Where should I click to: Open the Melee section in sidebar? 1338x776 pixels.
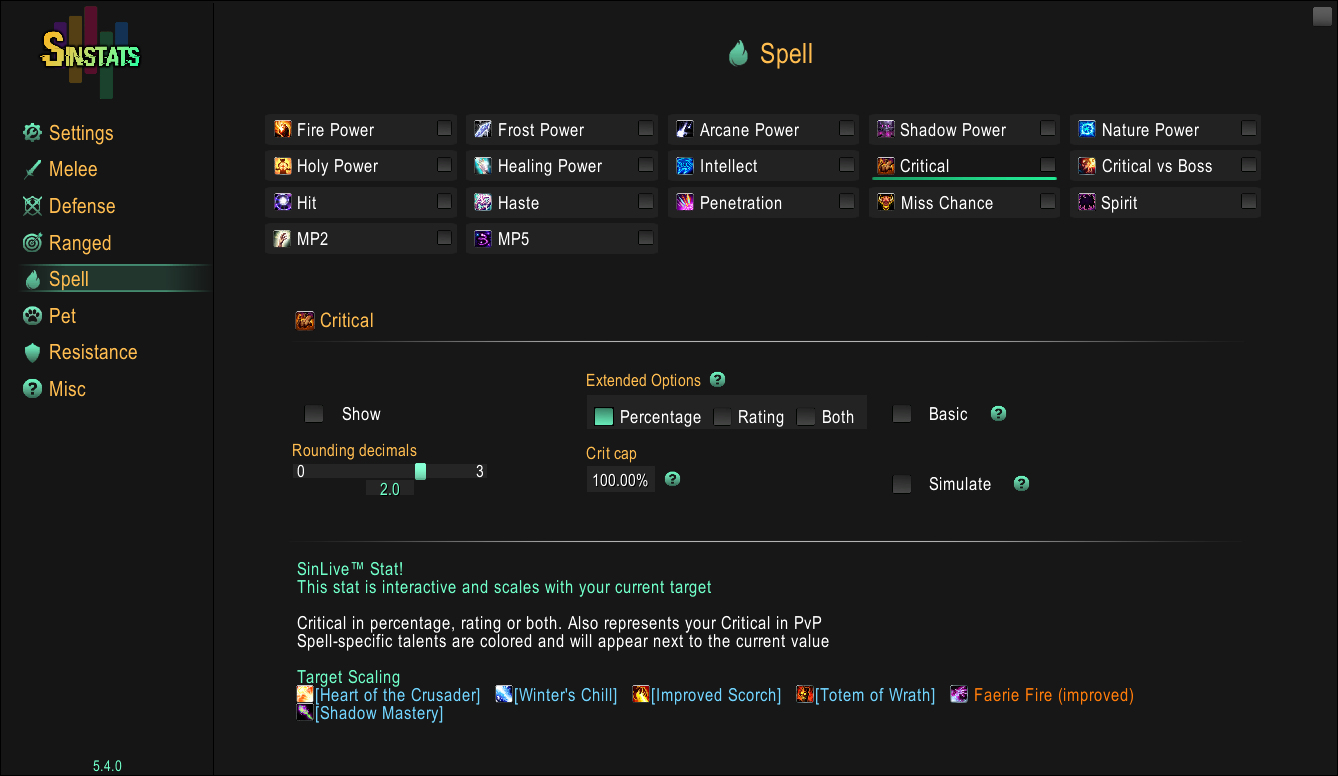click(73, 170)
